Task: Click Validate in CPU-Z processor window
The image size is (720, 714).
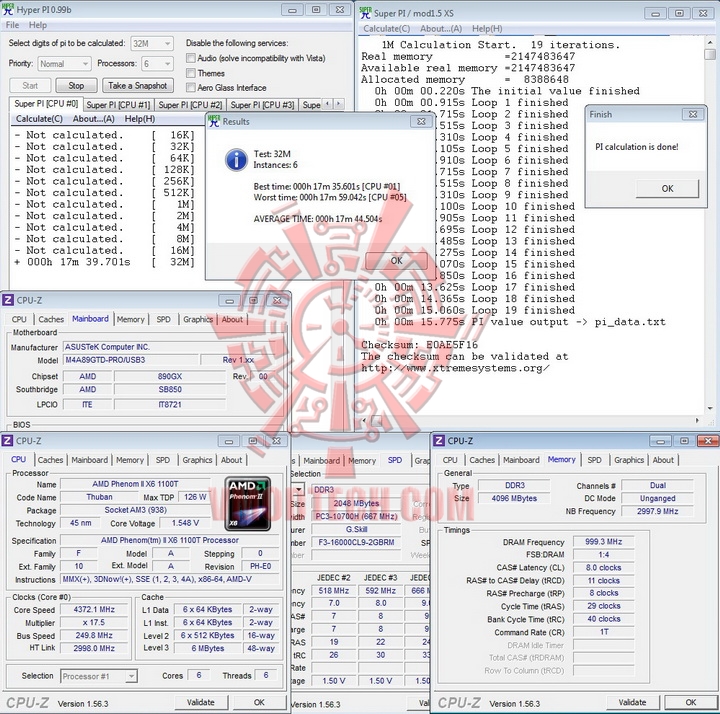Action: pyautogui.click(x=200, y=702)
